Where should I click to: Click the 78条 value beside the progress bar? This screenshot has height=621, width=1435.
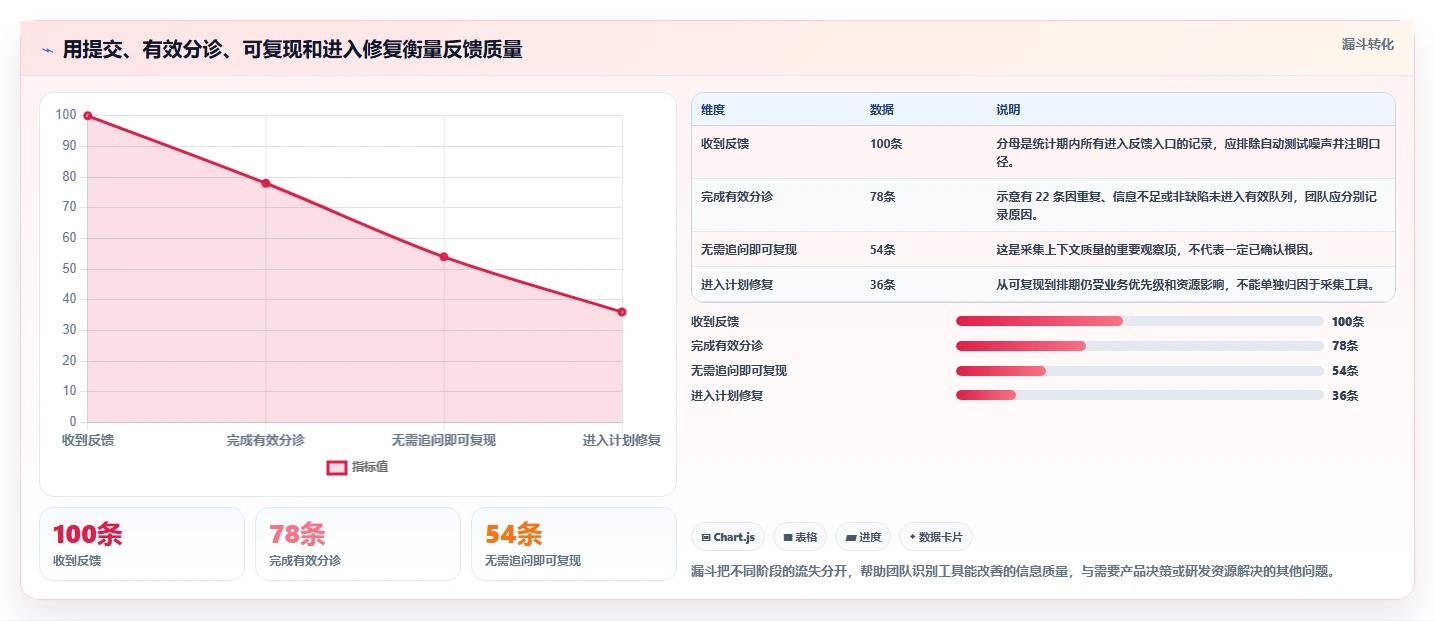tap(1345, 346)
